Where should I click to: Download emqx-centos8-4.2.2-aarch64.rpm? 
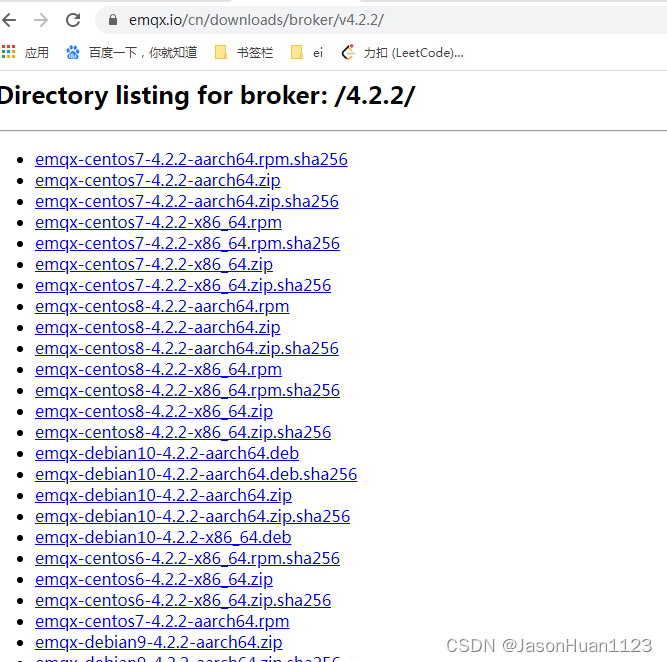coord(162,306)
